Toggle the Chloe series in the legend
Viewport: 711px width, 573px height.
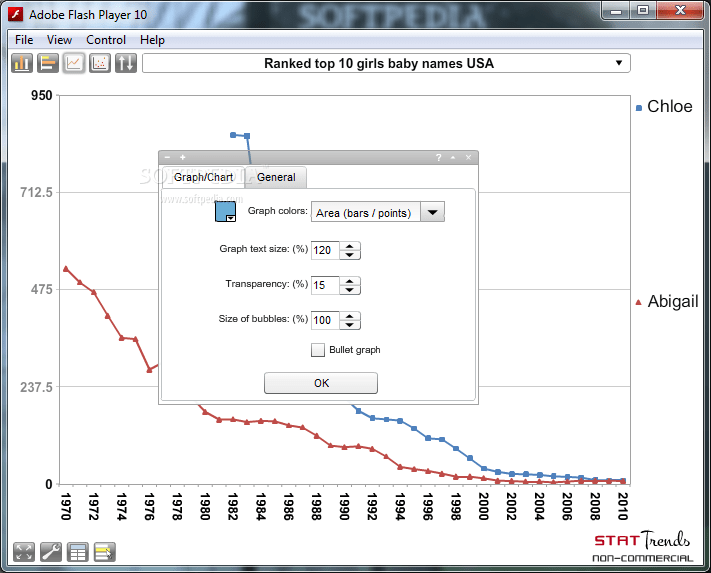665,107
